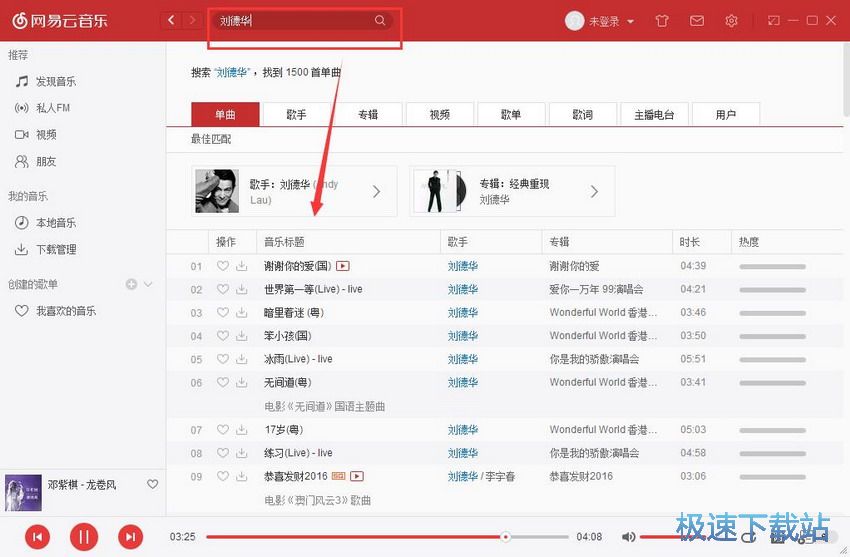This screenshot has height=557, width=850.
Task: Download the song 世界第一等(Live)
Action: tap(242, 289)
